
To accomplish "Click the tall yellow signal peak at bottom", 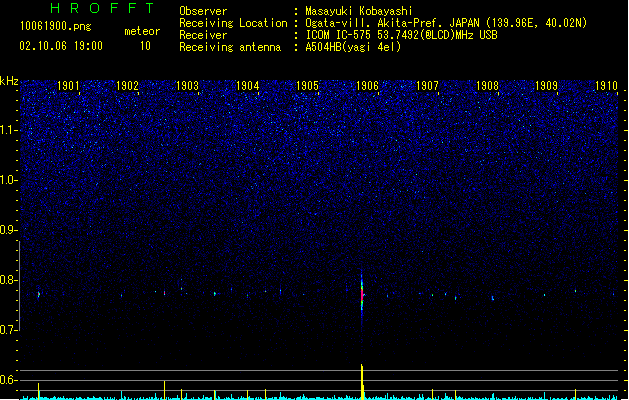I will click(x=362, y=381).
